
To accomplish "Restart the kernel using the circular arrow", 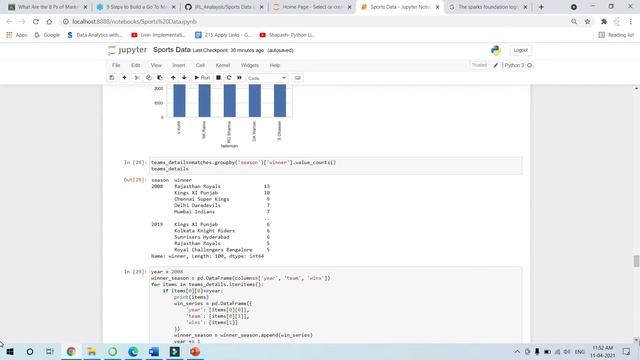I will click(x=229, y=78).
